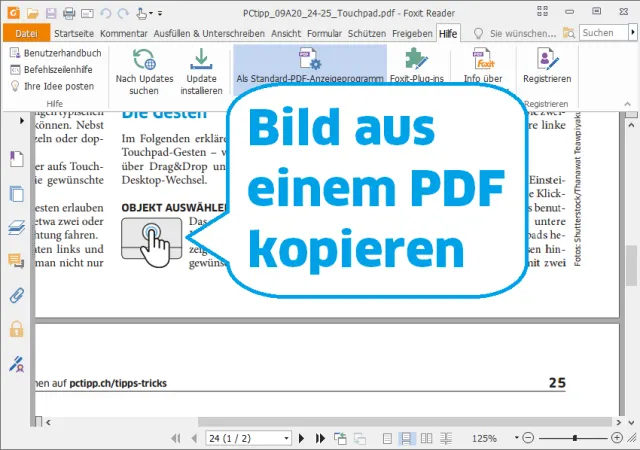640x450 pixels.
Task: Select the hand touch mode icon
Action: [x=142, y=13]
